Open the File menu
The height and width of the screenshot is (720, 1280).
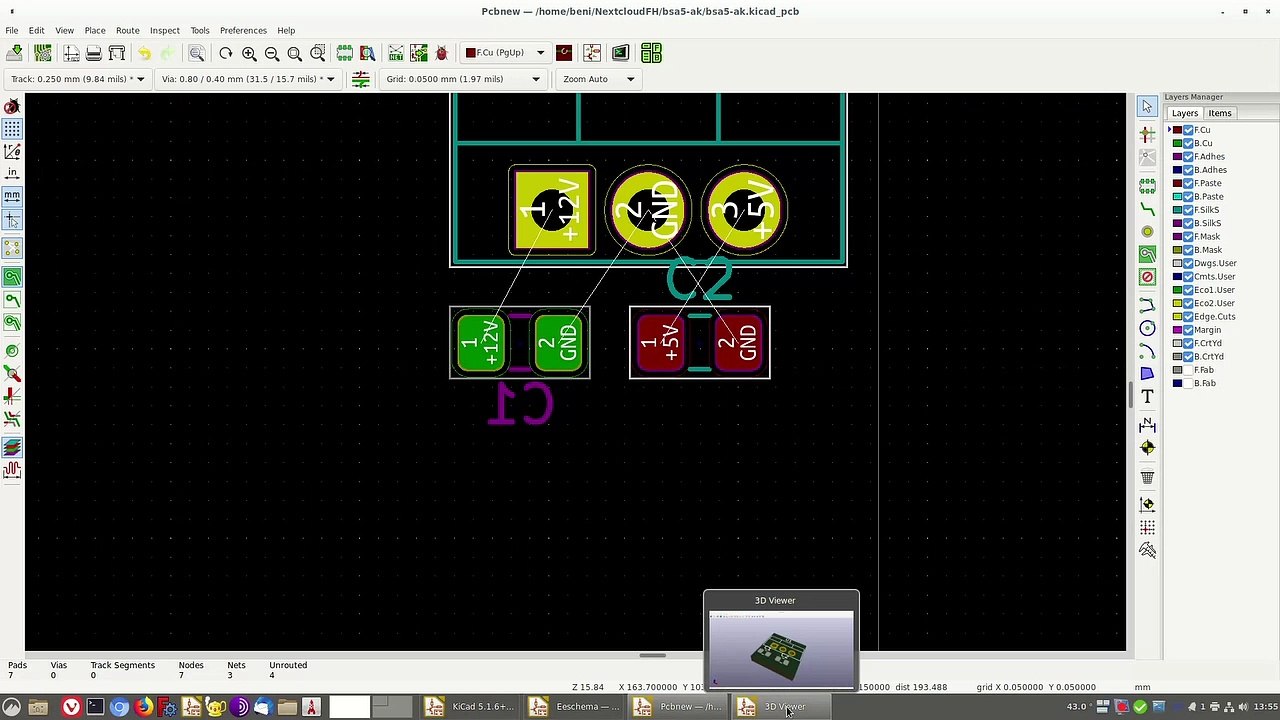pos(12,30)
